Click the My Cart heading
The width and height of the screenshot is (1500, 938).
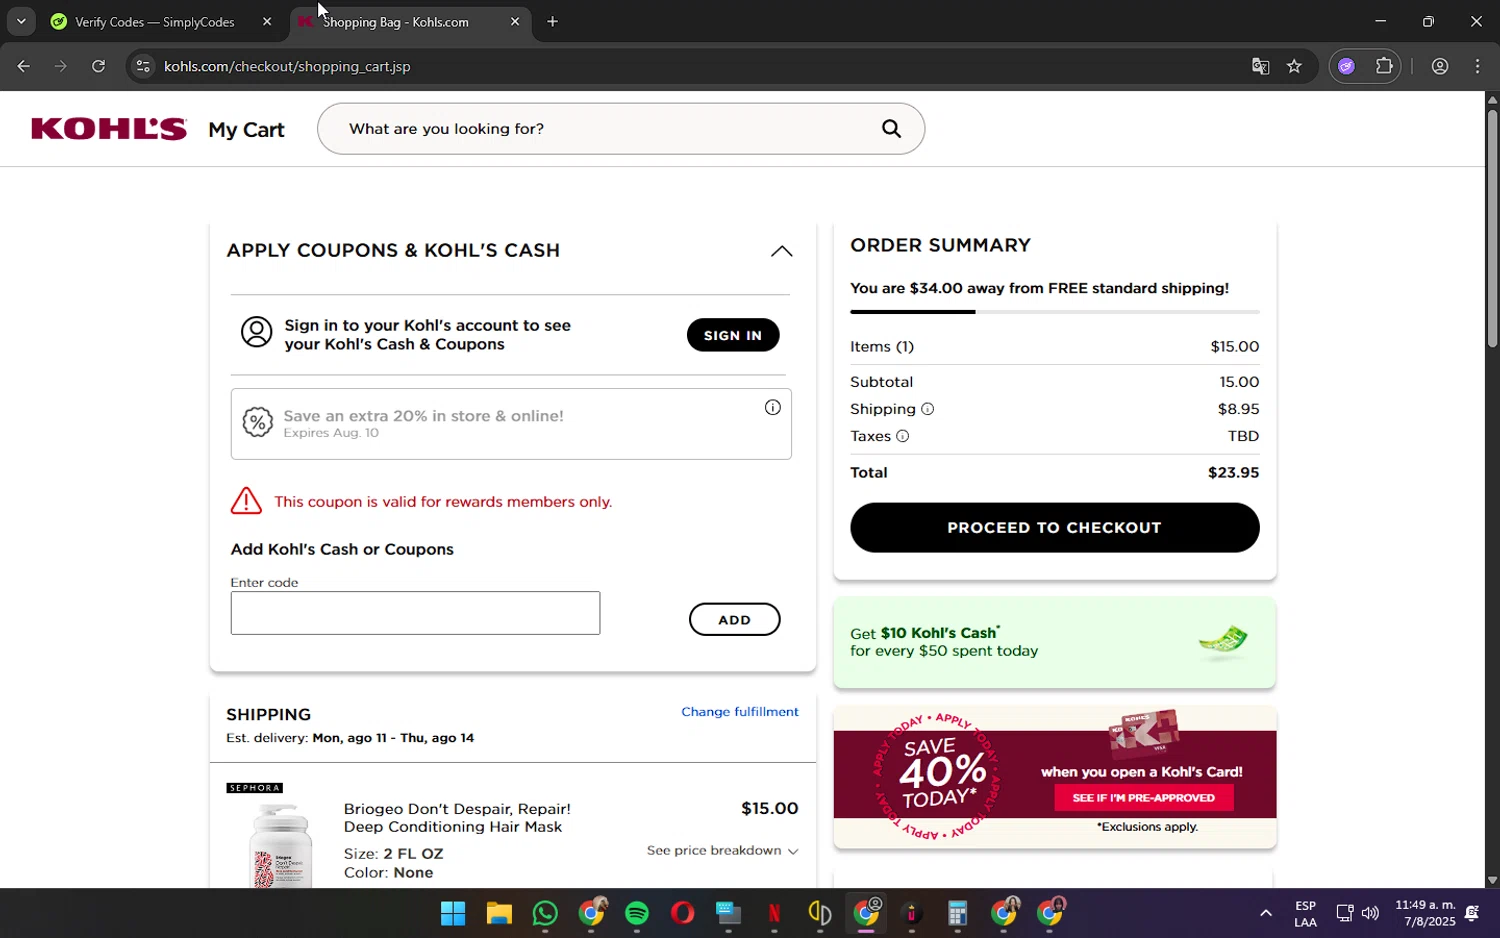point(247,130)
